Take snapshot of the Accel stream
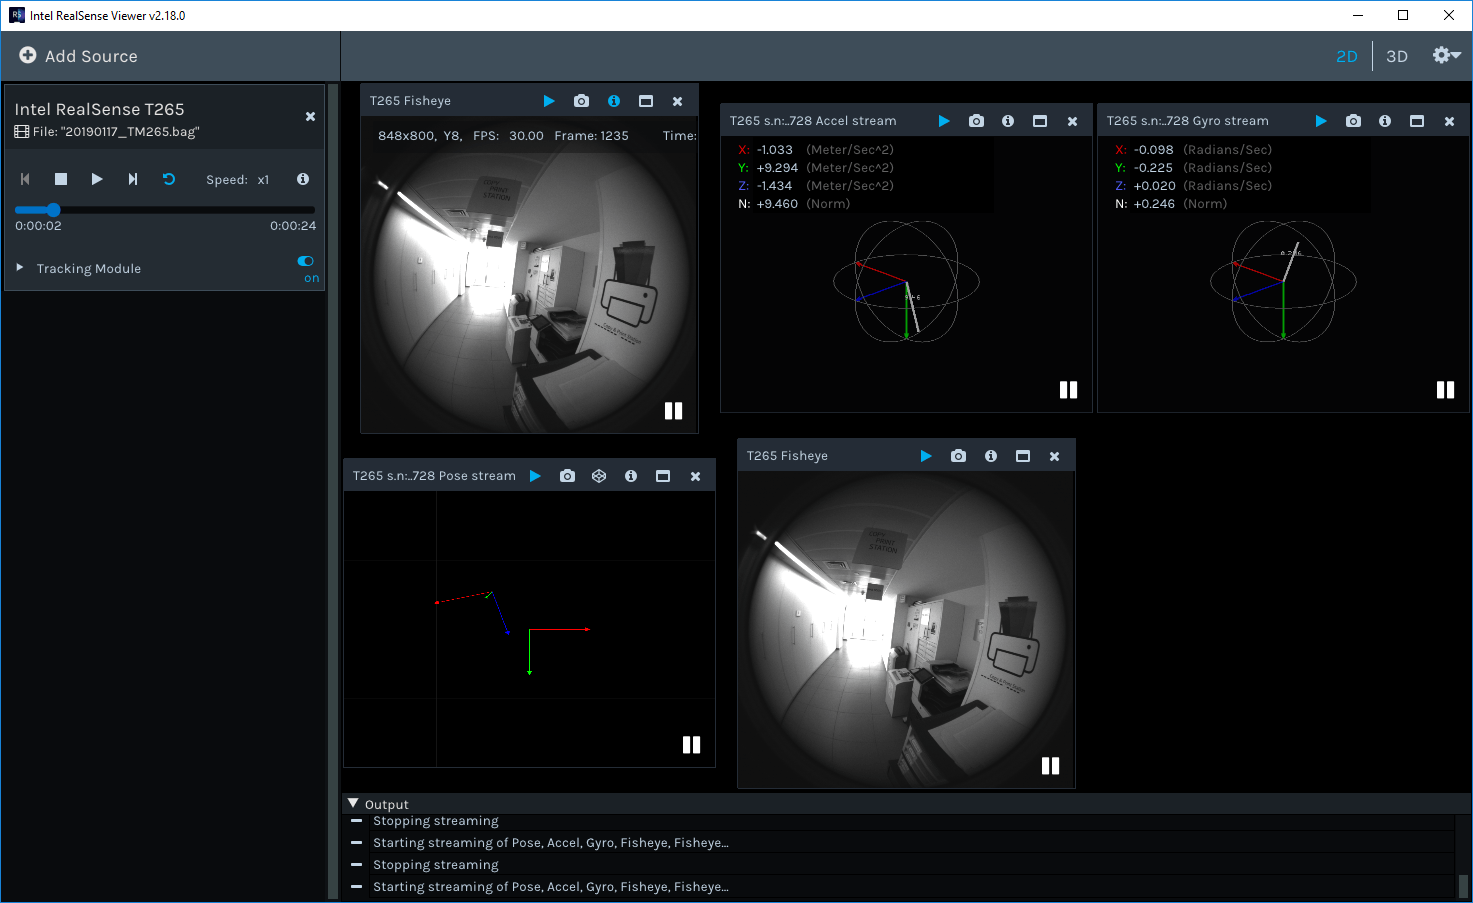1473x903 pixels. pos(976,121)
